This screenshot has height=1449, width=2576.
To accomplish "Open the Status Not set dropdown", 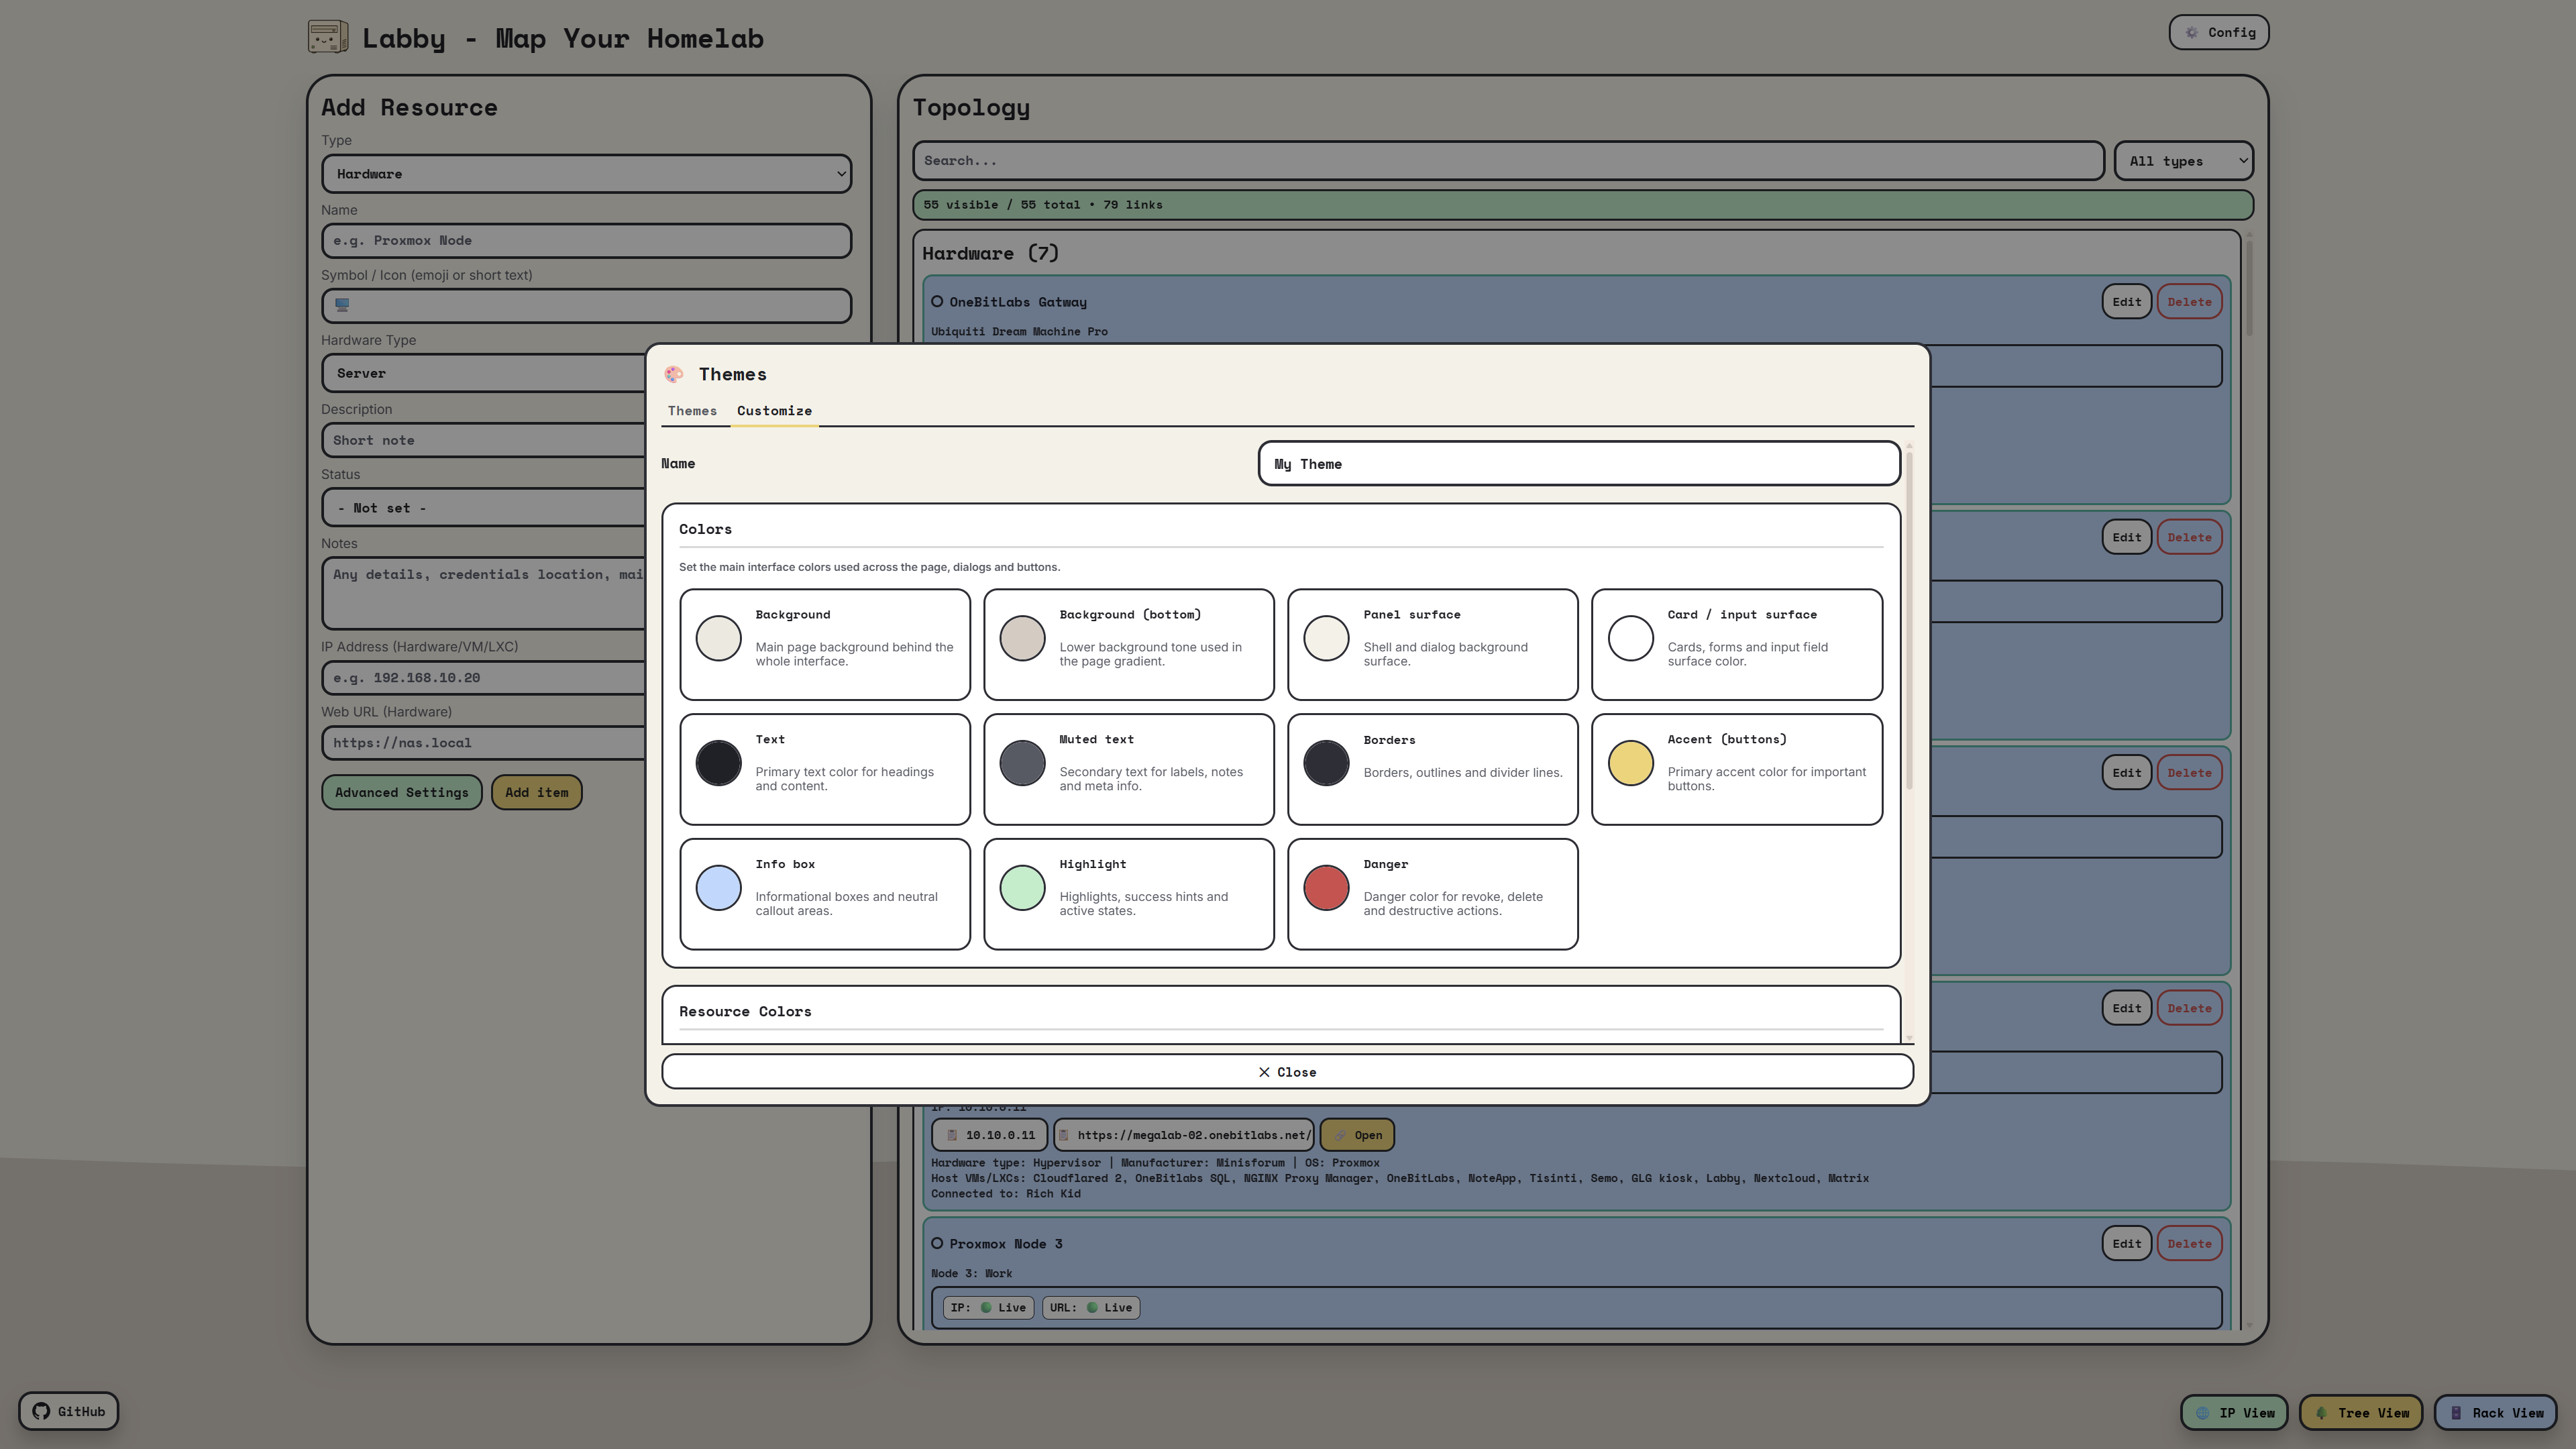I will tap(484, 508).
